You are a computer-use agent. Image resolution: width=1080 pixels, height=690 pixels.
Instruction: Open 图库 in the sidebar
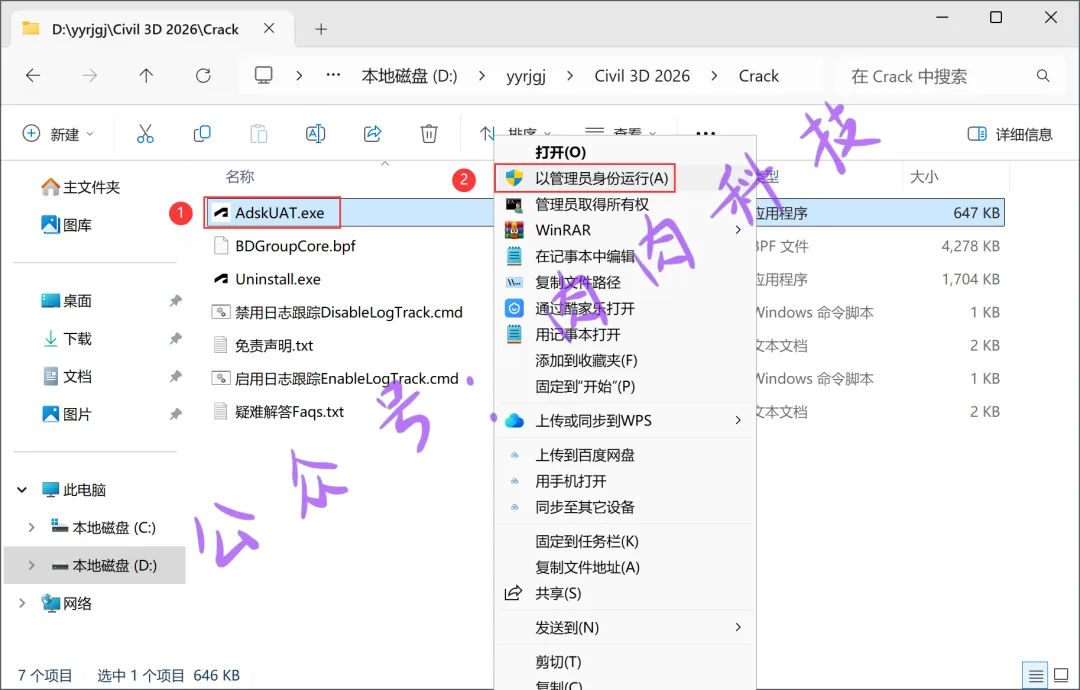[67, 225]
